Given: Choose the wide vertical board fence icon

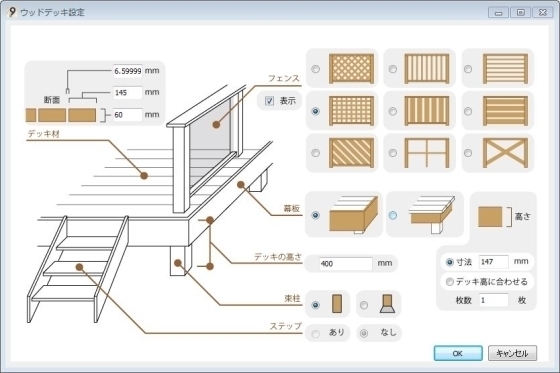Looking at the screenshot, I should [427, 111].
